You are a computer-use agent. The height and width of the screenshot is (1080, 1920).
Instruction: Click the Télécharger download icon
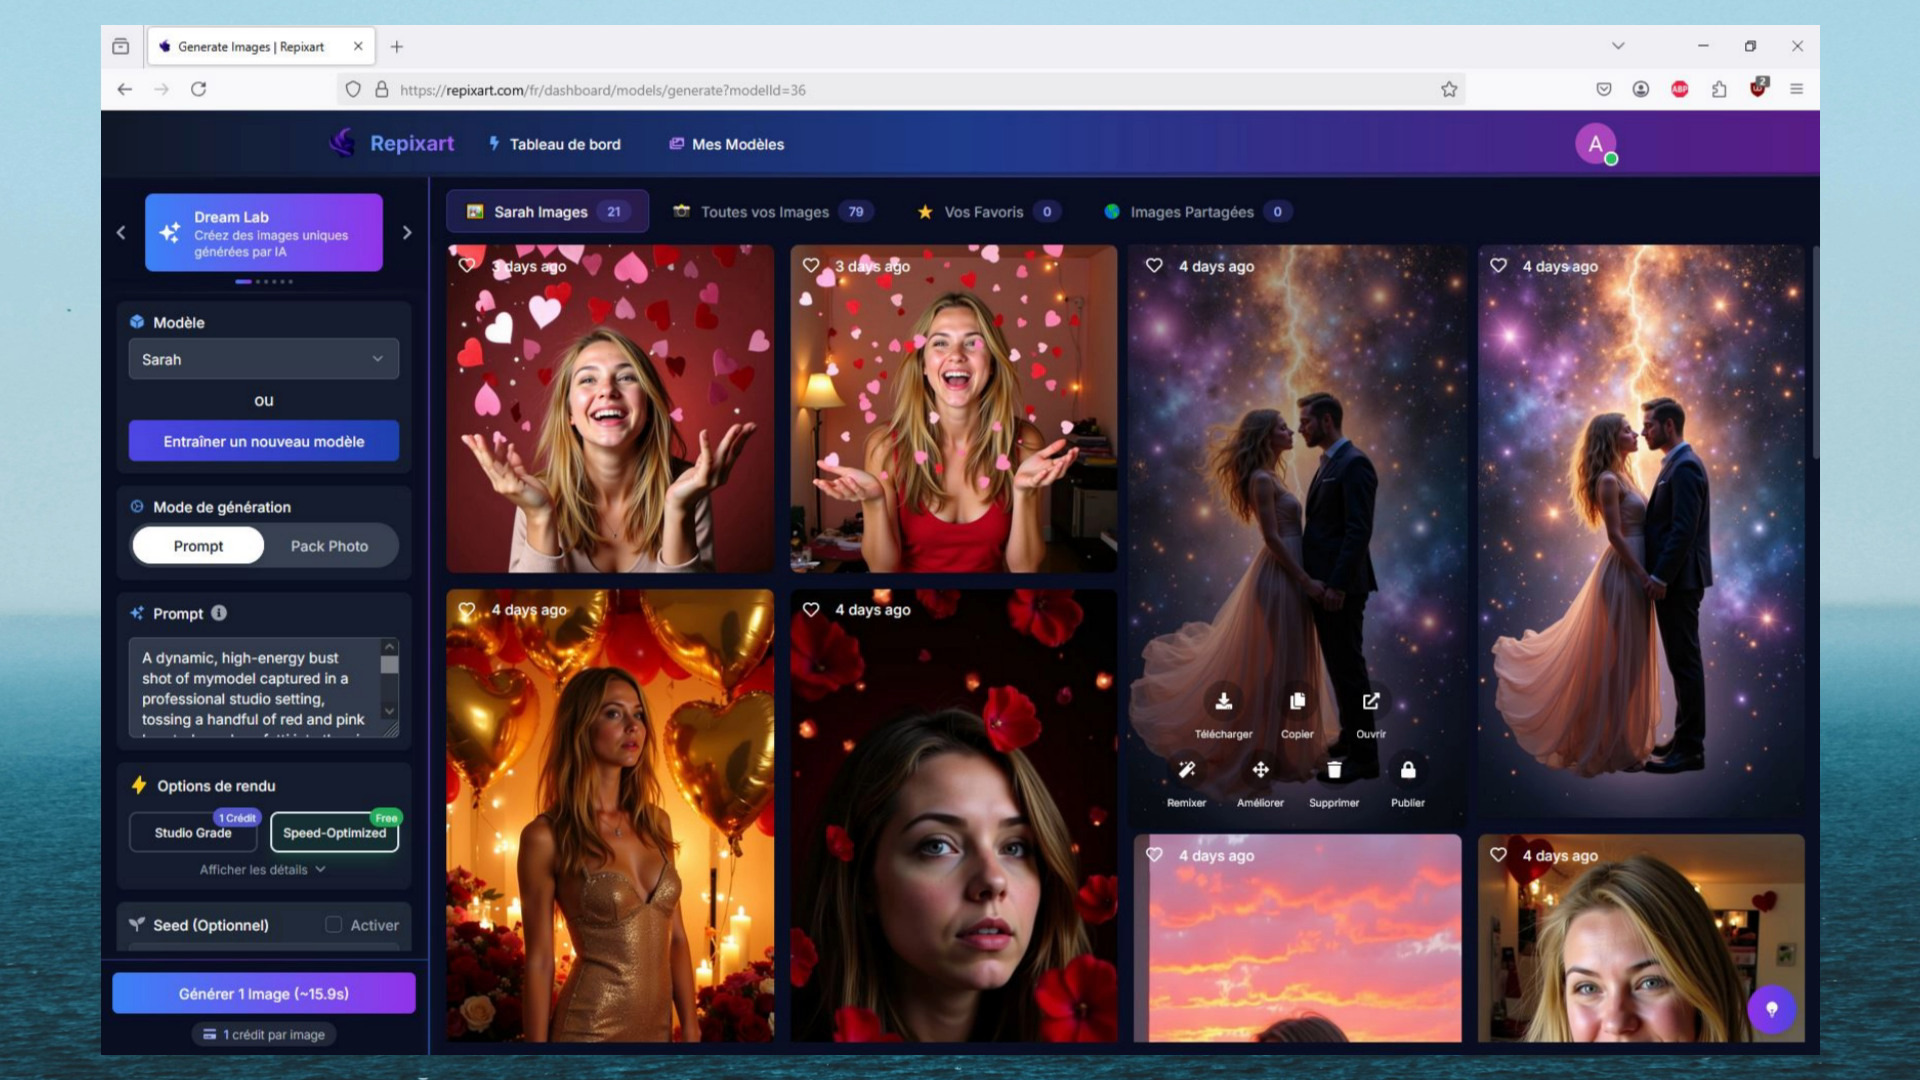click(x=1223, y=701)
